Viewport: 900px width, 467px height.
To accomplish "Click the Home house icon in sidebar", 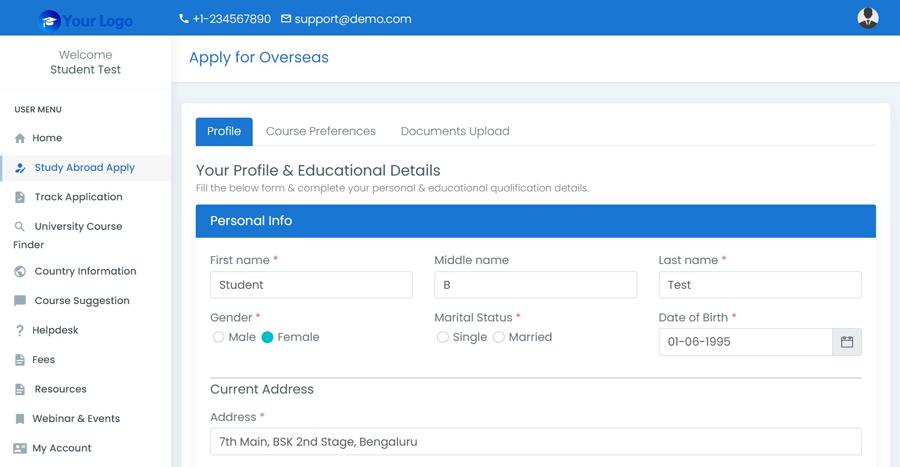I will [20, 138].
